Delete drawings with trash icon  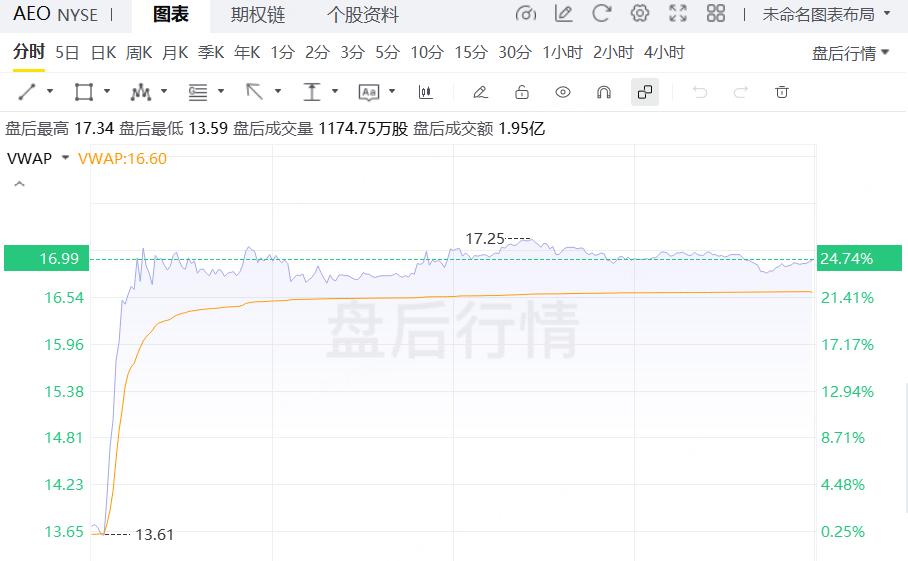click(782, 91)
